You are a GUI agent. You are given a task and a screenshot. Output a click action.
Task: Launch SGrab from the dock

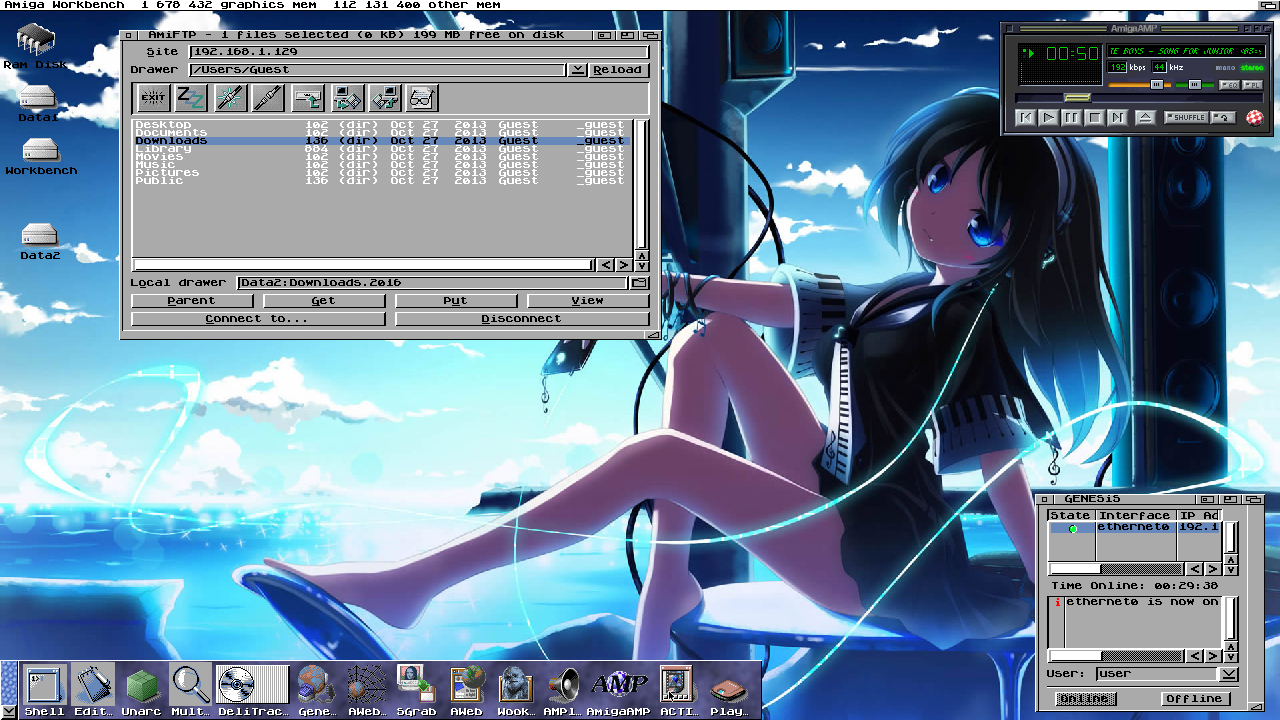coord(416,690)
